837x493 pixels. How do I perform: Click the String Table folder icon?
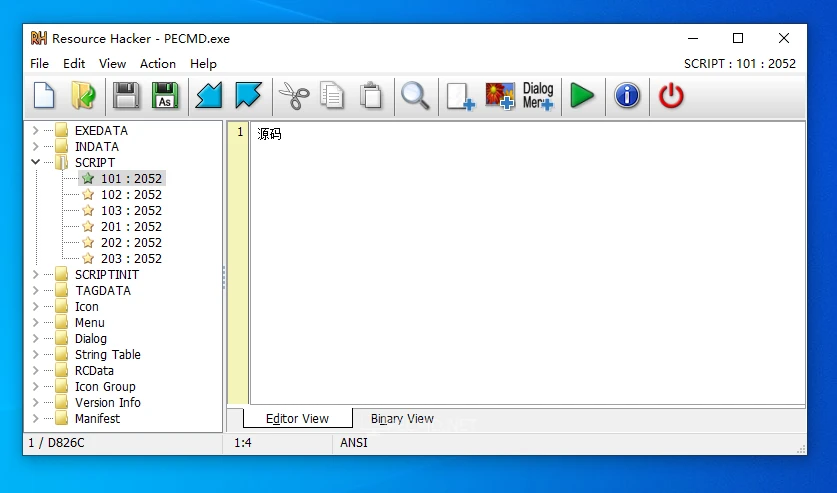click(x=61, y=354)
